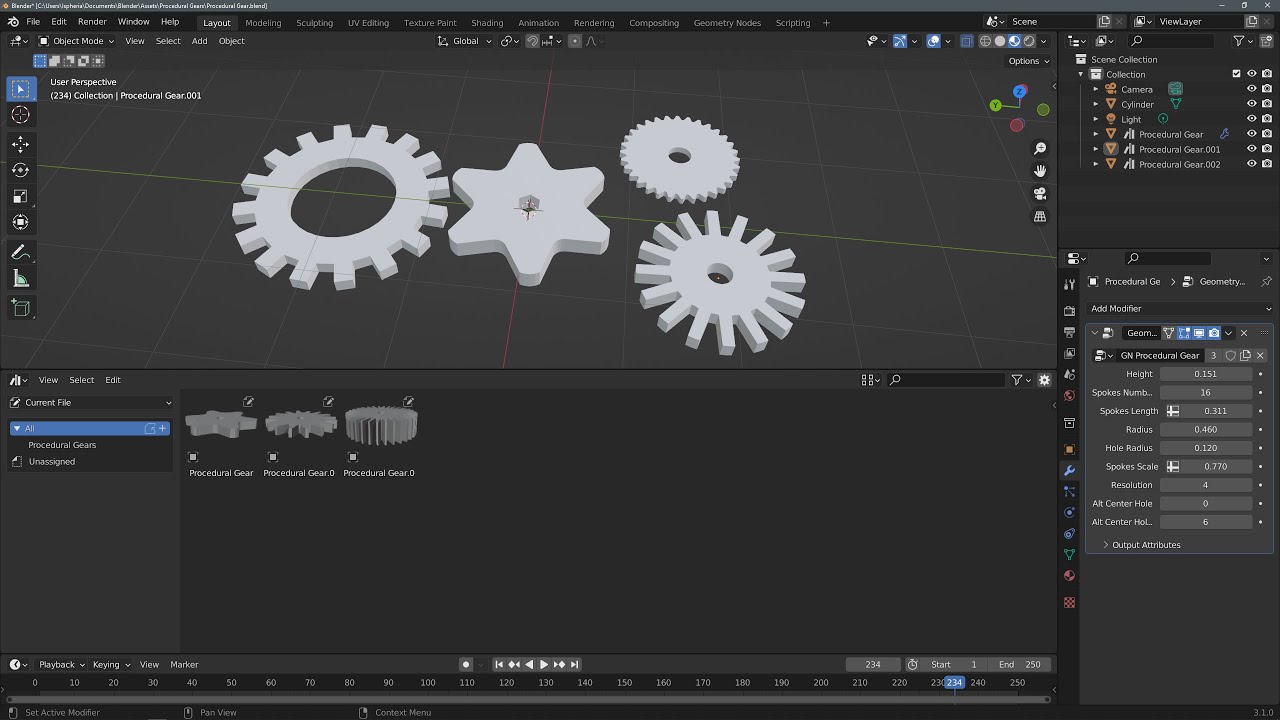The image size is (1280, 720).
Task: Switch to Wireframe viewport shading
Action: point(985,41)
